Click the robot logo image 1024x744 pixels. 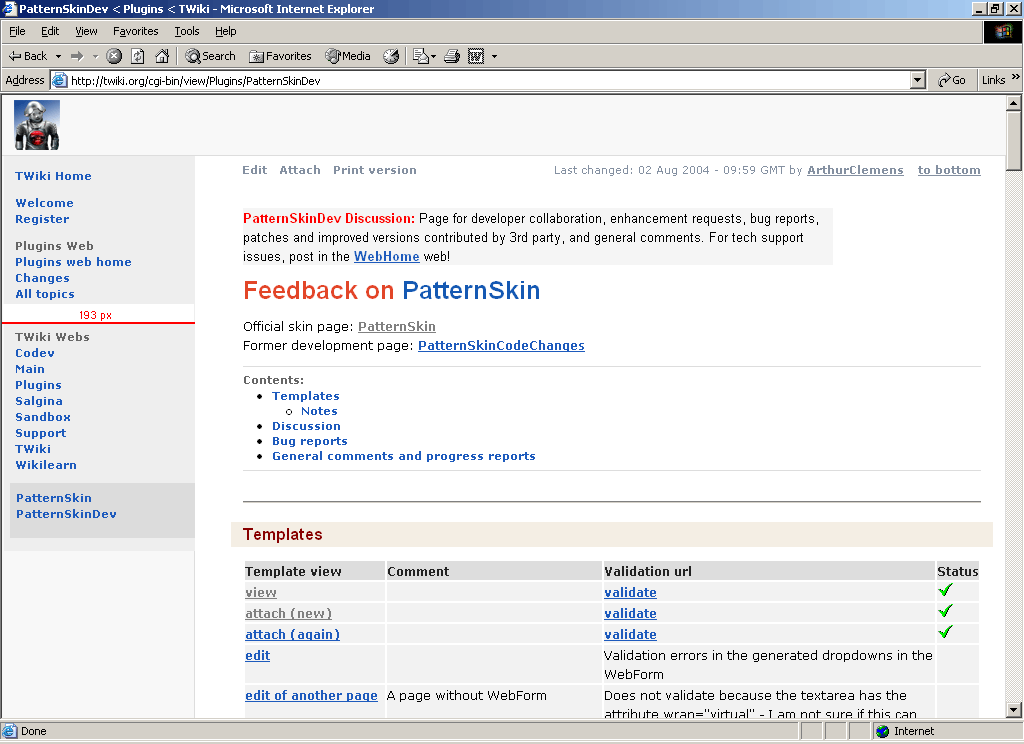click(37, 125)
